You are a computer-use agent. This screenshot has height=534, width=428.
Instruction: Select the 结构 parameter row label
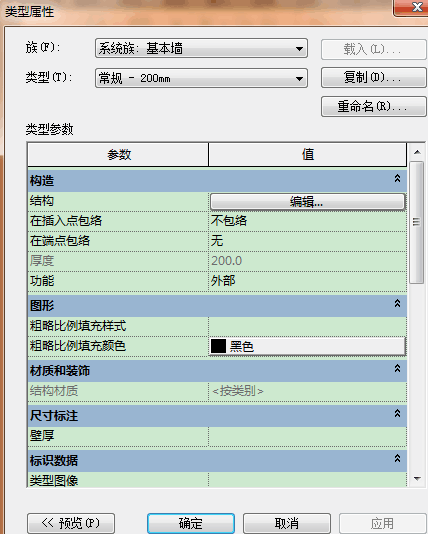coord(42,201)
